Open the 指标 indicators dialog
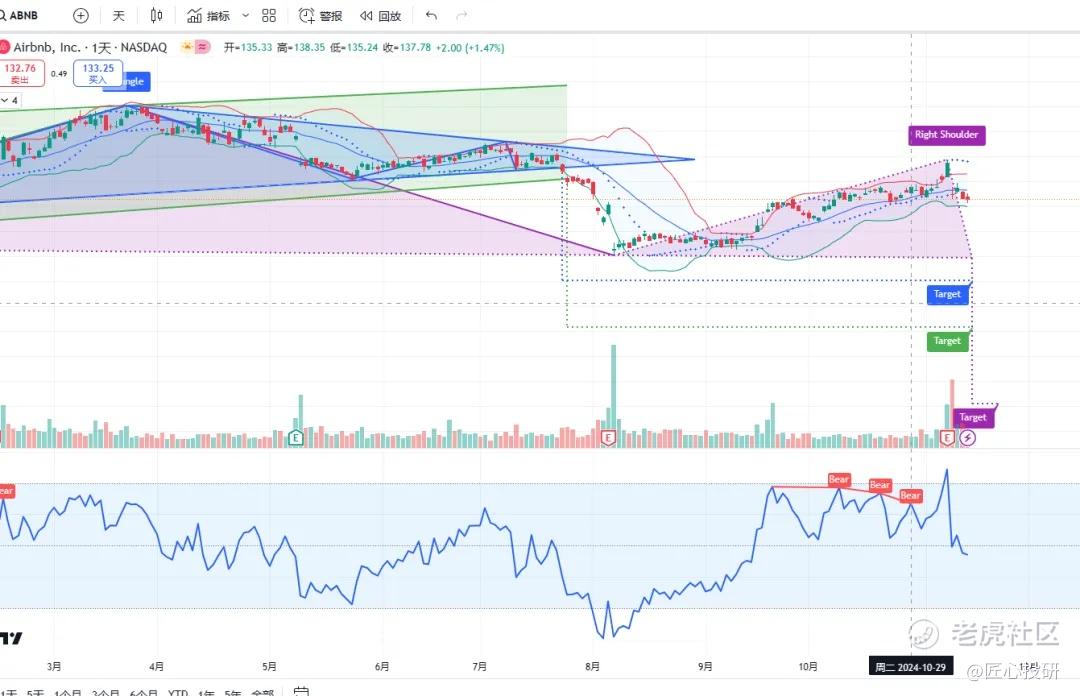Image resolution: width=1080 pixels, height=696 pixels. [x=208, y=15]
